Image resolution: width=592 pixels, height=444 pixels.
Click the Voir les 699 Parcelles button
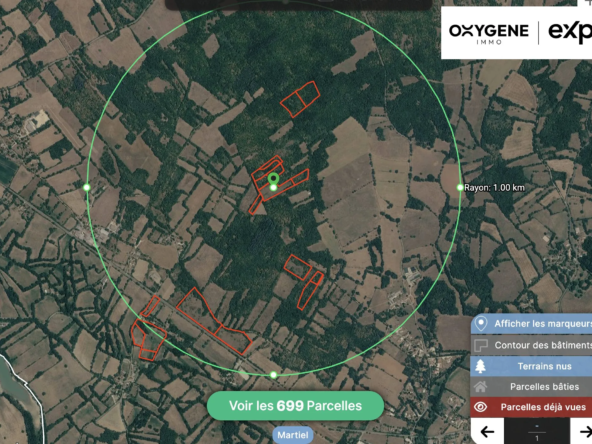295,406
